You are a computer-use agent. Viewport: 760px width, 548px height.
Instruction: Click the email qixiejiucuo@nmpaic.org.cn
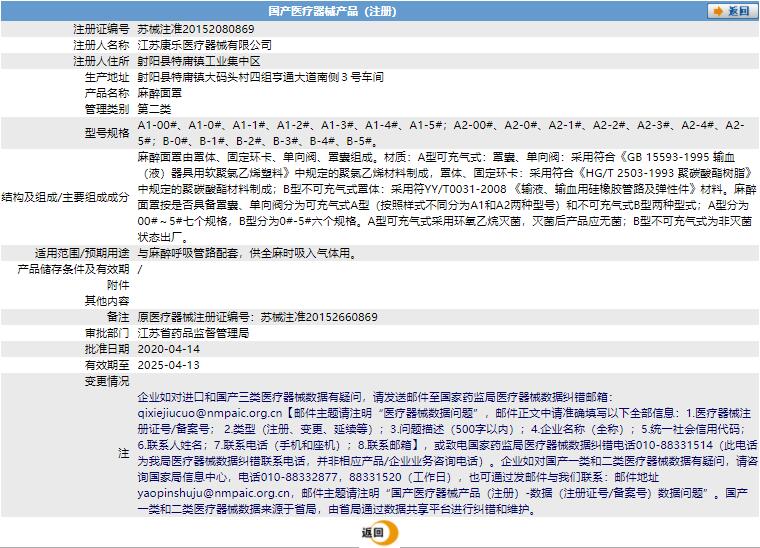[x=210, y=413]
